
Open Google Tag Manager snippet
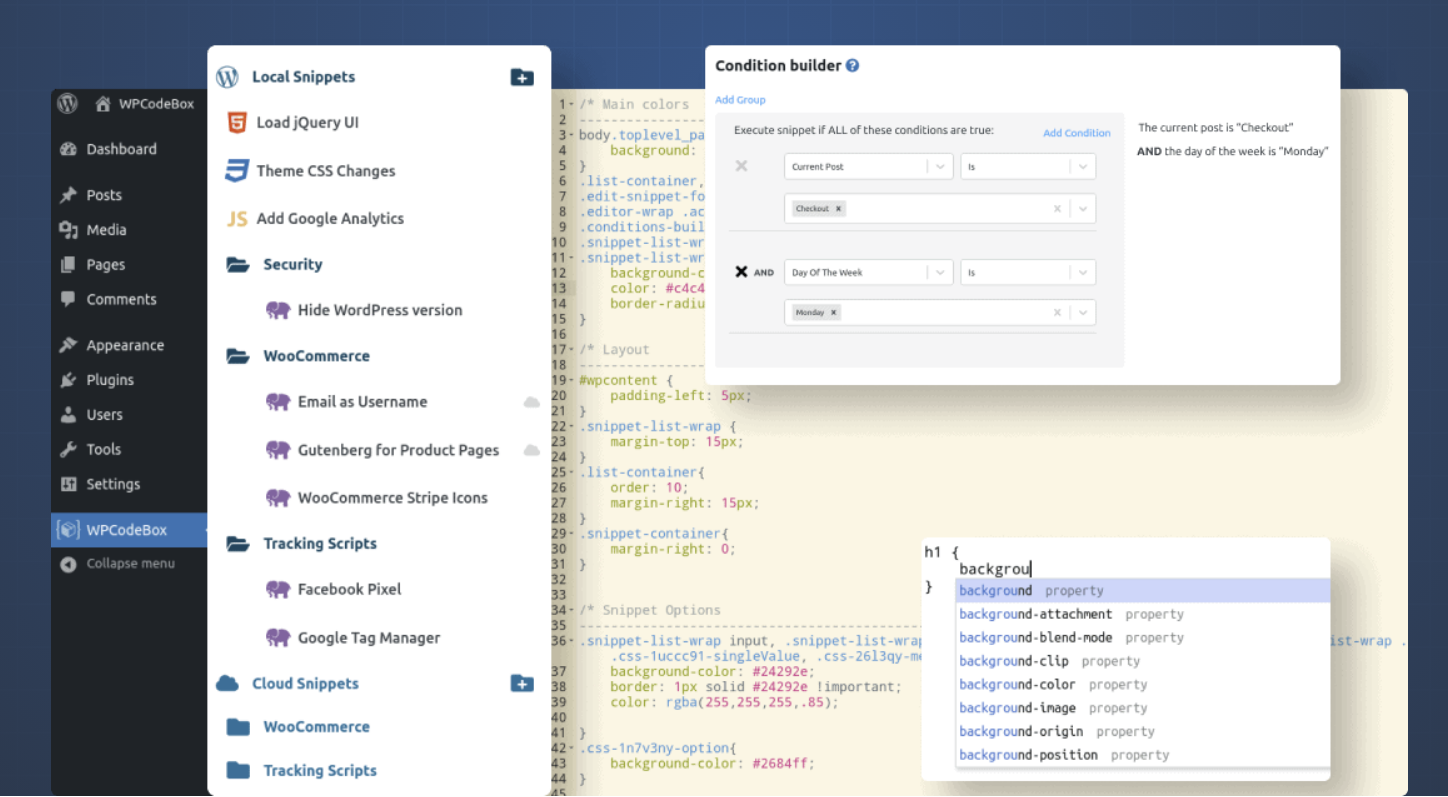(x=369, y=638)
